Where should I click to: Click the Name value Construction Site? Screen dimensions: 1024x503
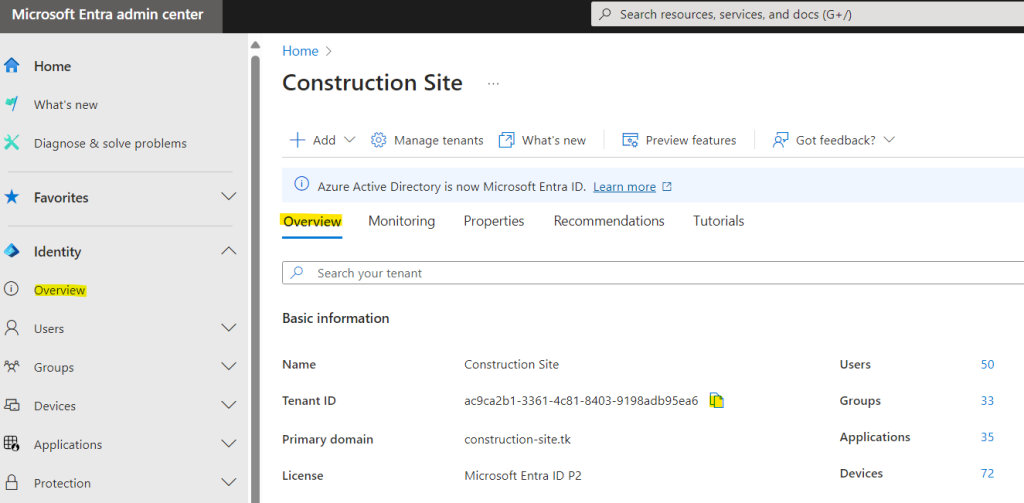tap(511, 365)
